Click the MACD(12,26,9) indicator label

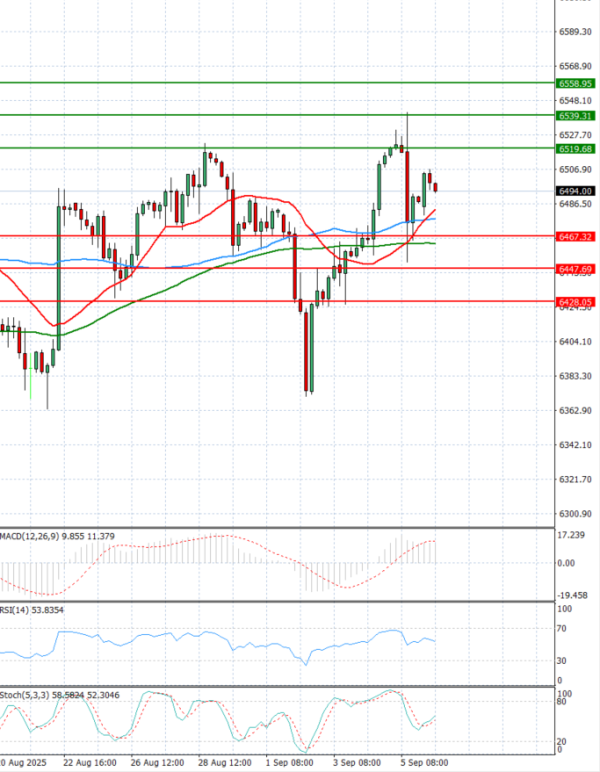[x=57, y=536]
